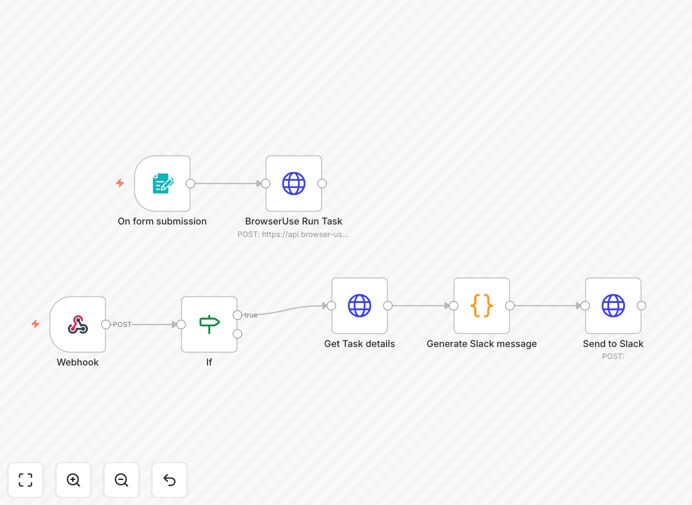Click input connector of Send to Slack

point(585,305)
